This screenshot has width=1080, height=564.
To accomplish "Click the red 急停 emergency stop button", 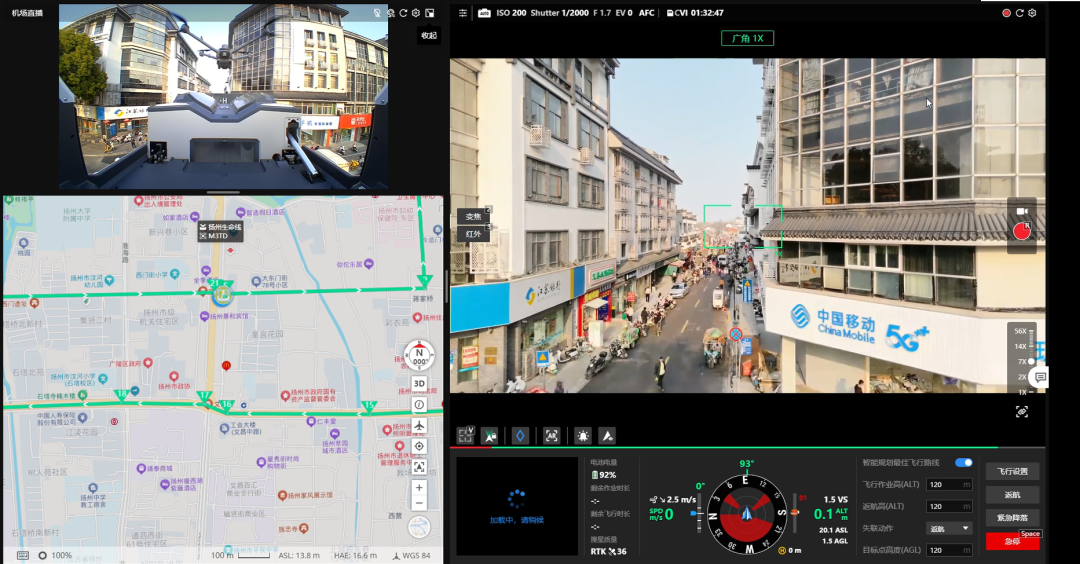I will pyautogui.click(x=1012, y=541).
